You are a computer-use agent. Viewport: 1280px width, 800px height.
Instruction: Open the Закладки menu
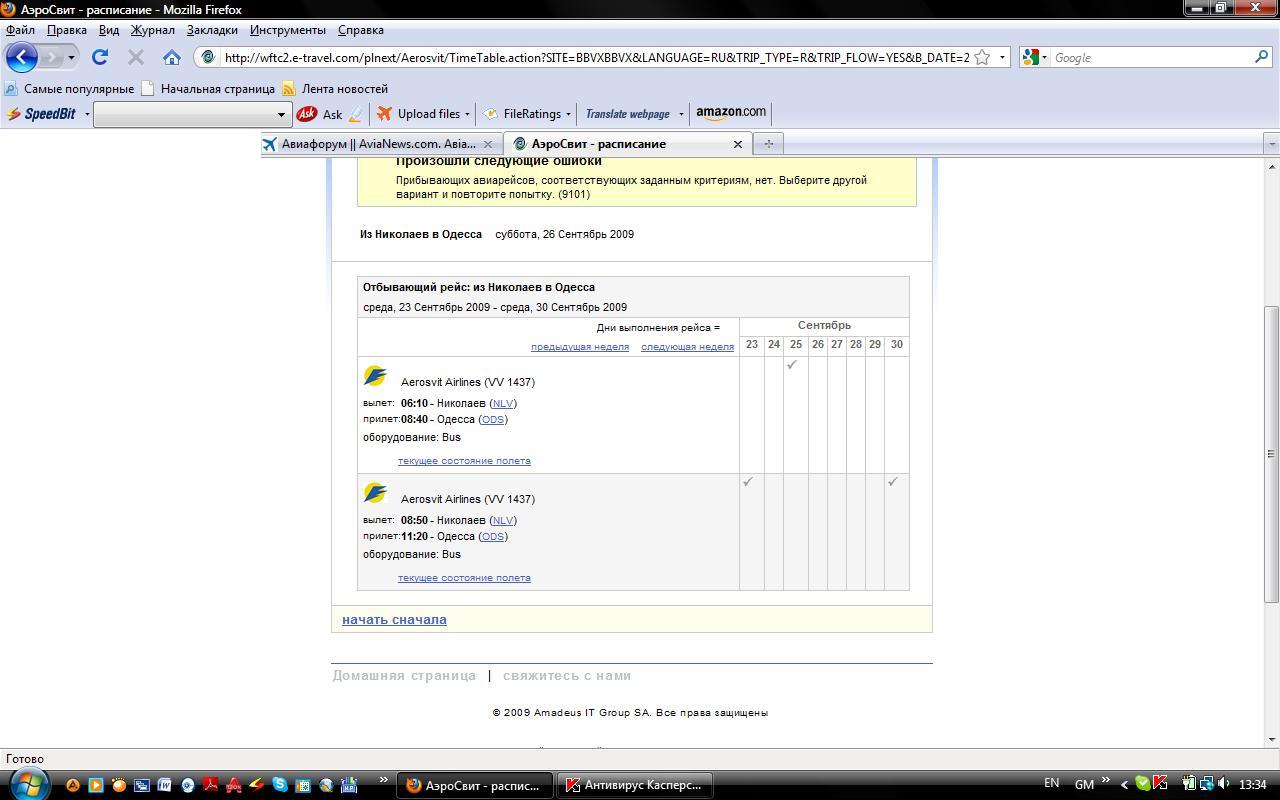(x=212, y=30)
